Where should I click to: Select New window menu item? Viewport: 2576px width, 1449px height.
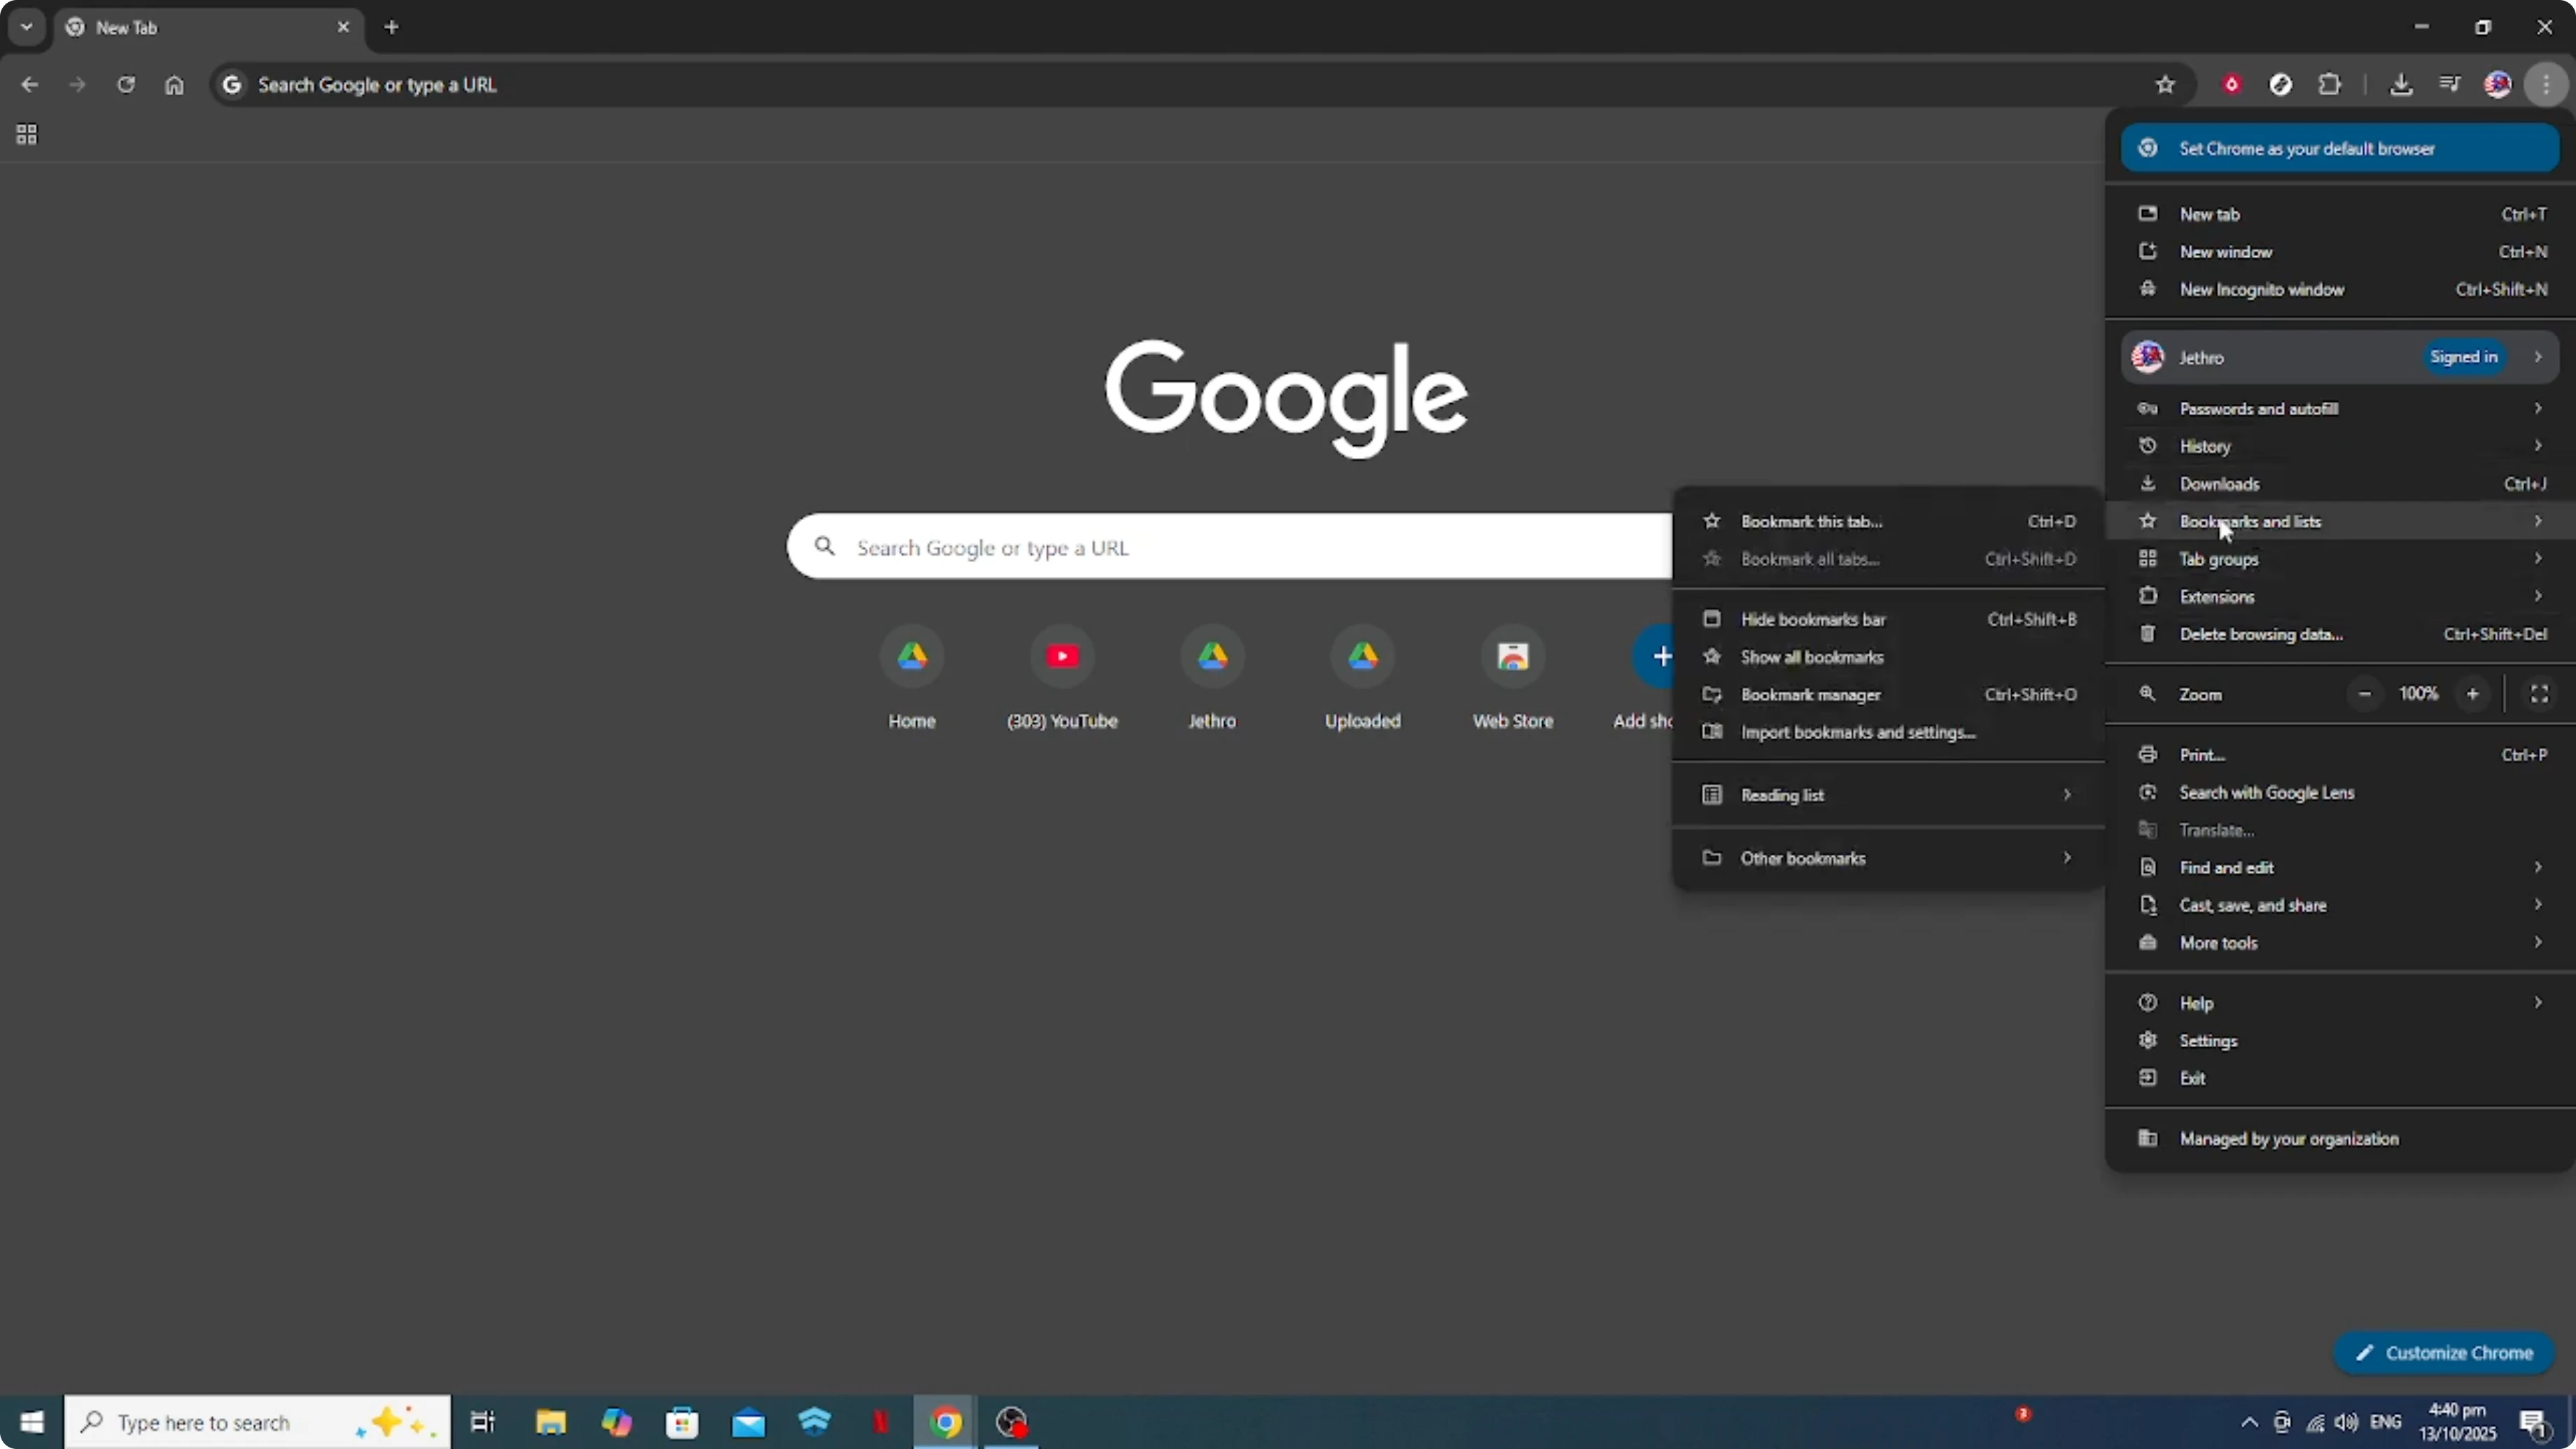pos(2340,252)
